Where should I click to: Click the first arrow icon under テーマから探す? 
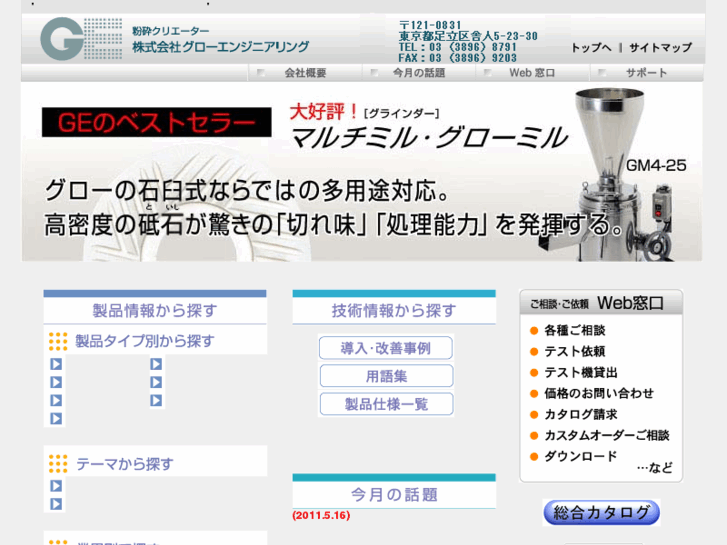click(x=56, y=486)
